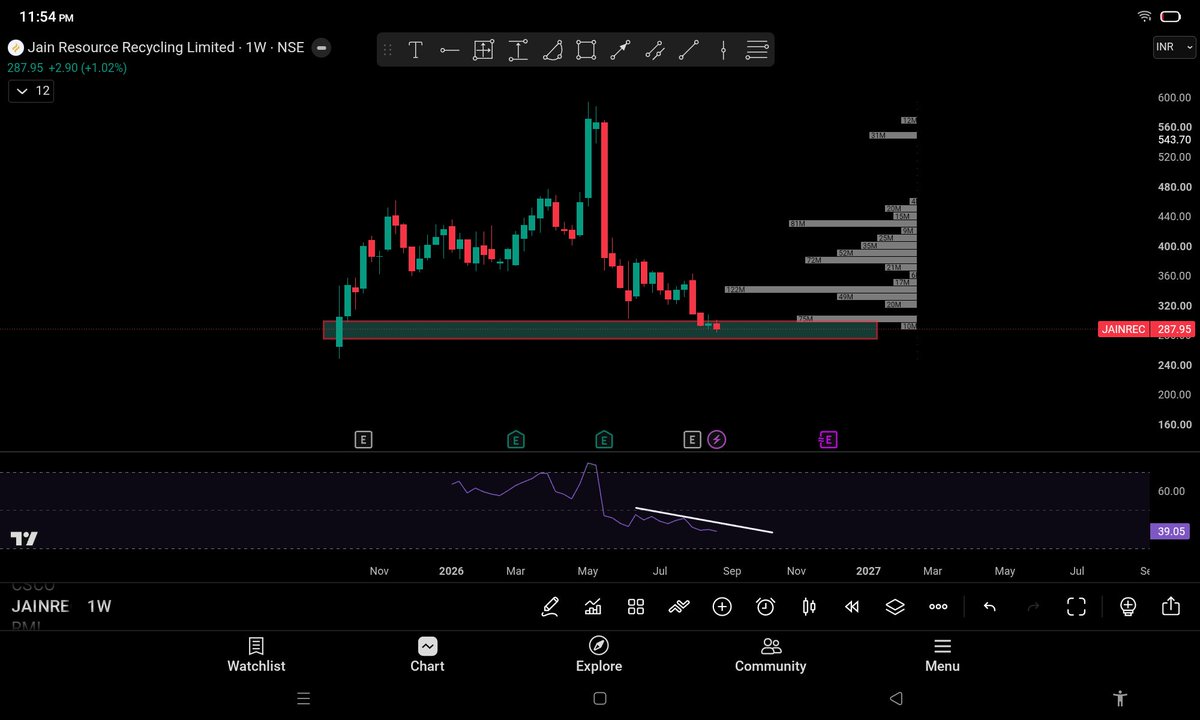The height and width of the screenshot is (720, 1200).
Task: Select the rectangle drawing tool
Action: [x=586, y=50]
